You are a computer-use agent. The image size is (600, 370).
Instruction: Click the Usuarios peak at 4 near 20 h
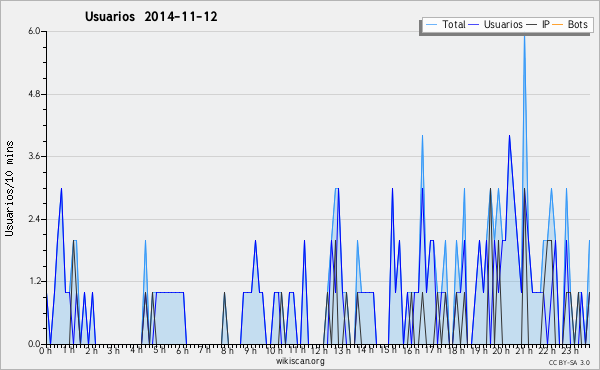point(509,136)
